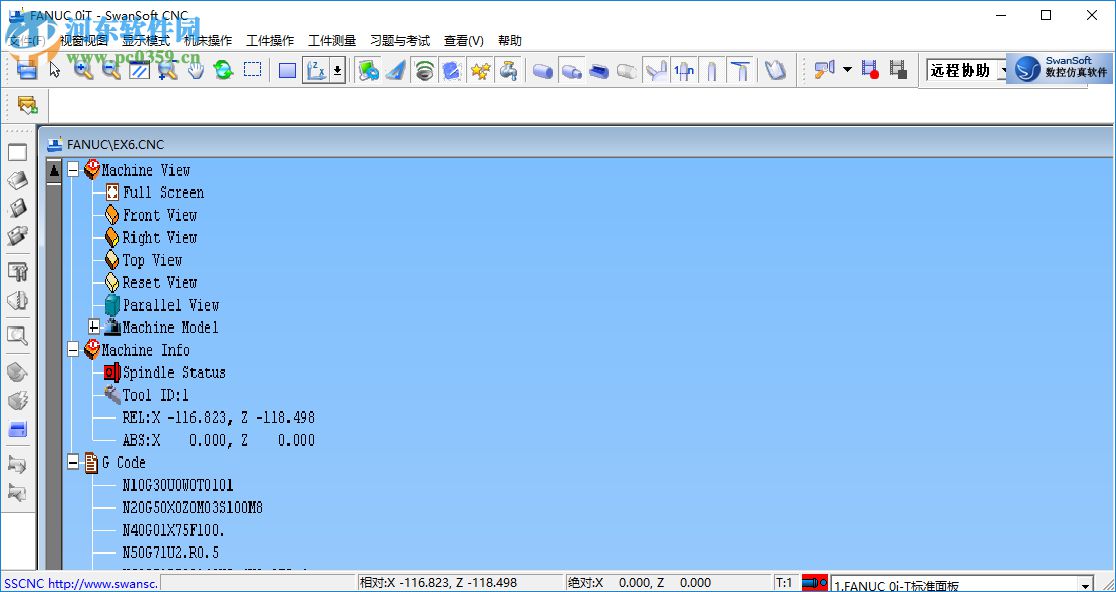Click the red-dot film record icon

(x=870, y=70)
